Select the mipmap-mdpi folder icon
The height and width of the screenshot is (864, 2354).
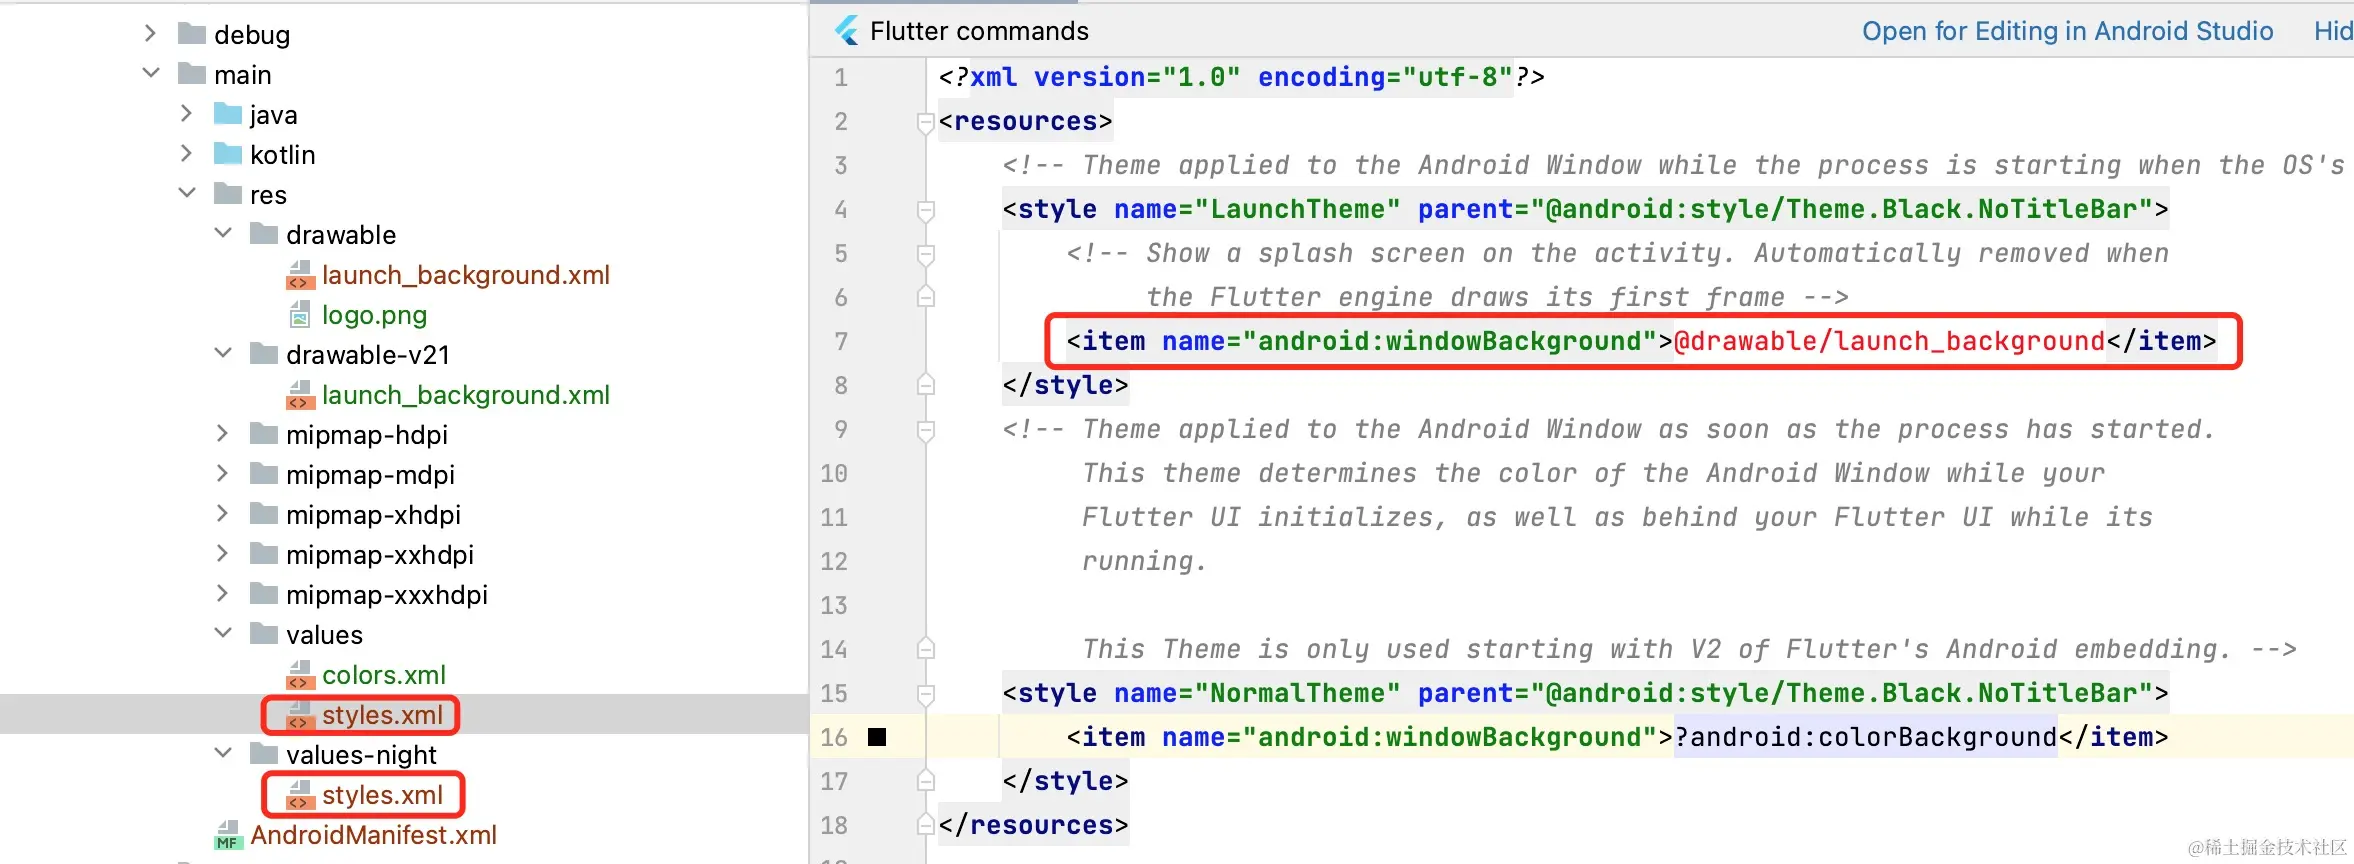pos(264,474)
